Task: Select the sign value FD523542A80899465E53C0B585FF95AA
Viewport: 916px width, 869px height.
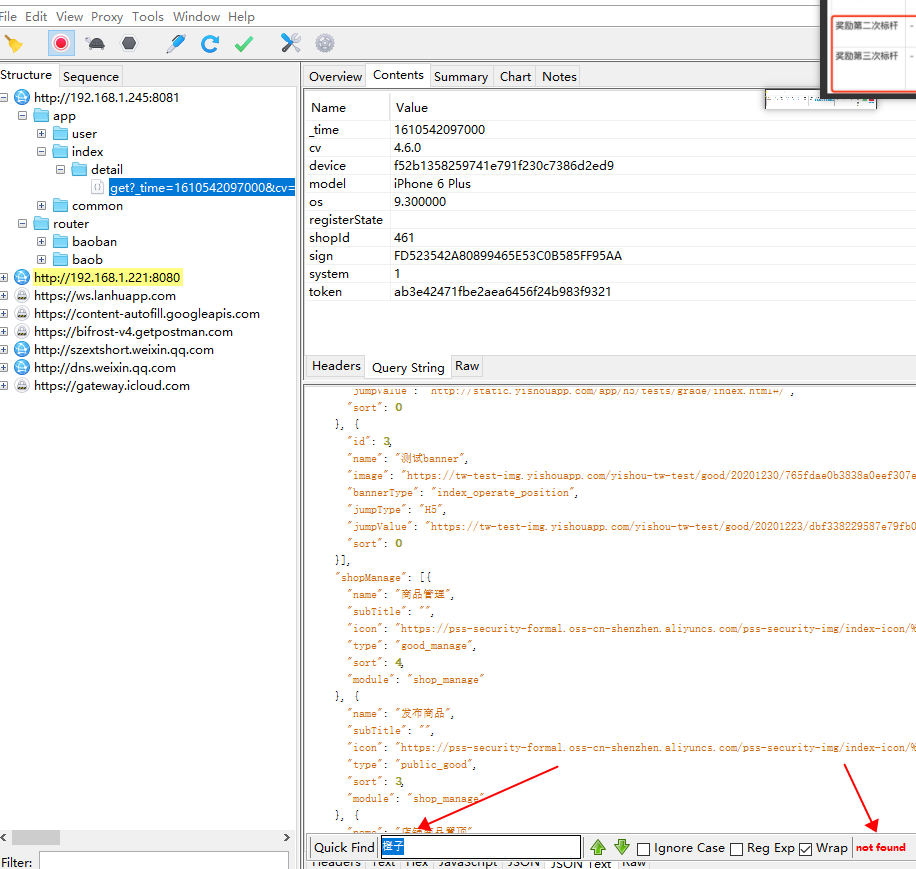Action: pos(508,256)
